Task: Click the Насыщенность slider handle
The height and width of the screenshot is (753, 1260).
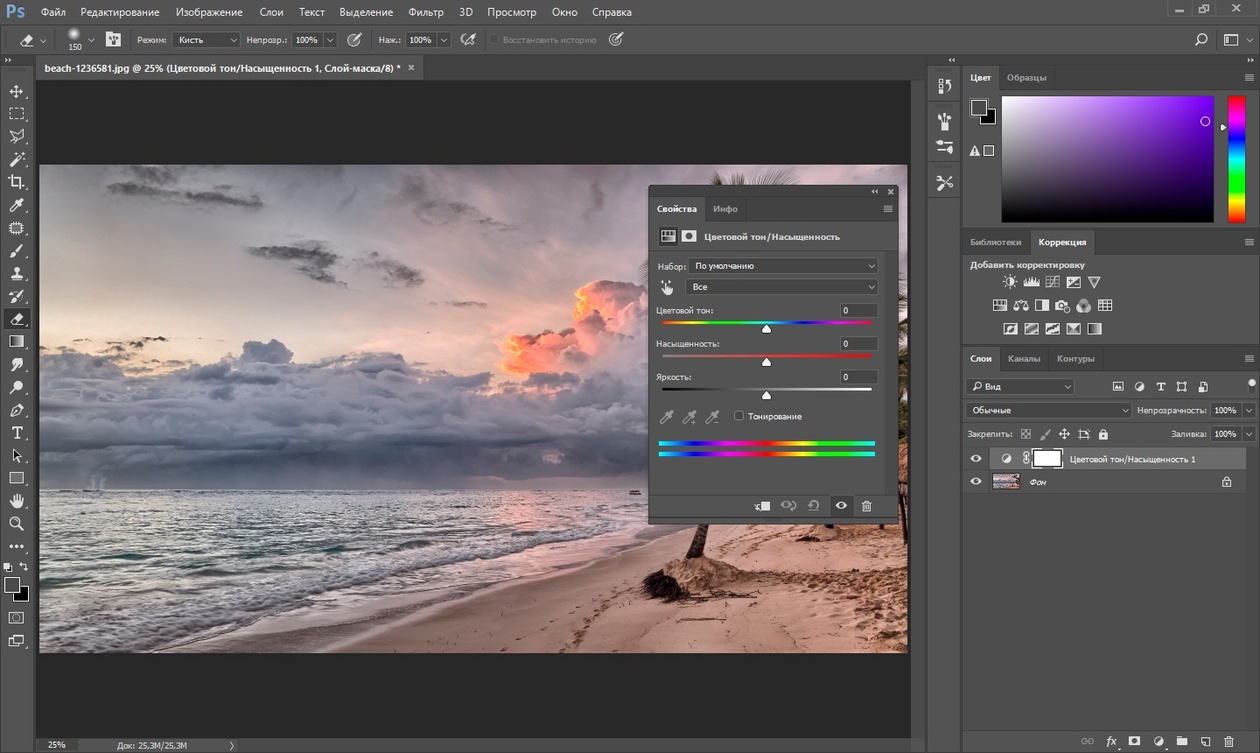Action: pos(766,361)
